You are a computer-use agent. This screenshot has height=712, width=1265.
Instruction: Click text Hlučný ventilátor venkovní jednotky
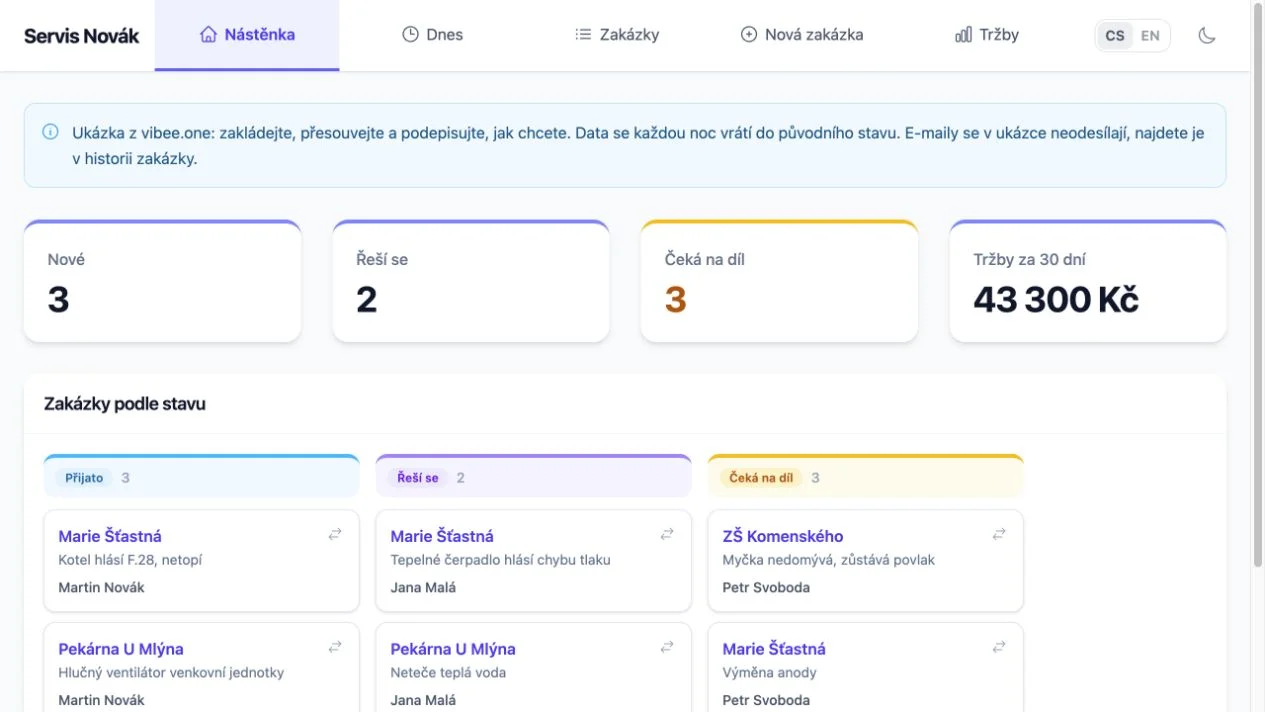click(171, 673)
